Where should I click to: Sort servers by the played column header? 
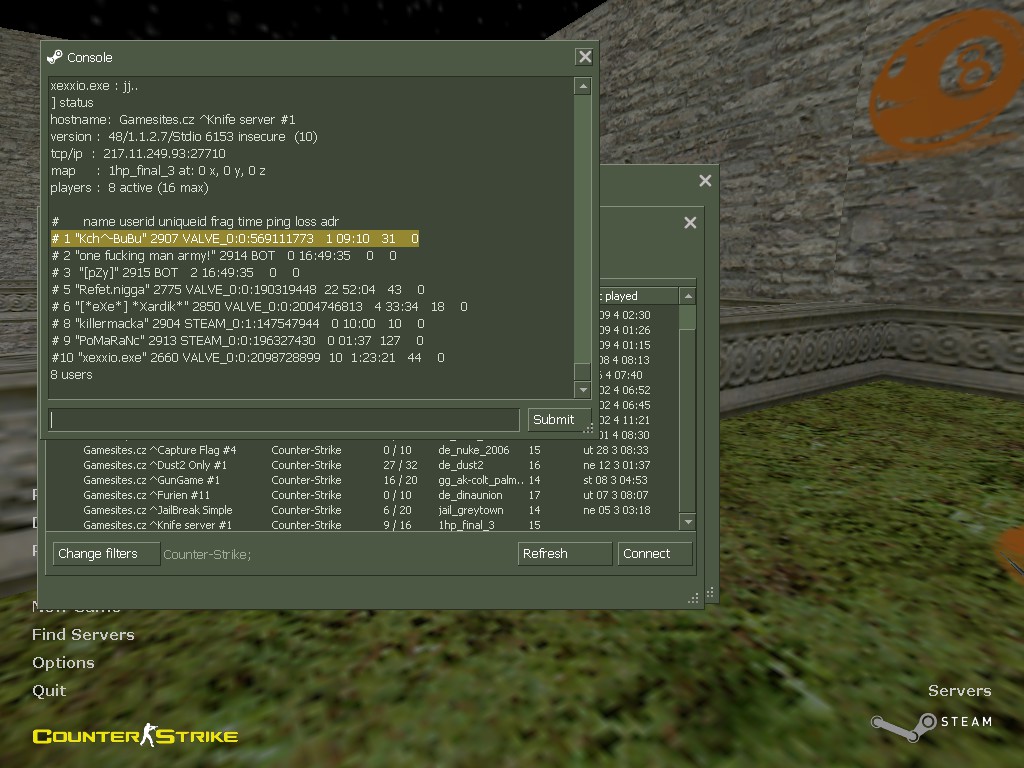pyautogui.click(x=638, y=296)
